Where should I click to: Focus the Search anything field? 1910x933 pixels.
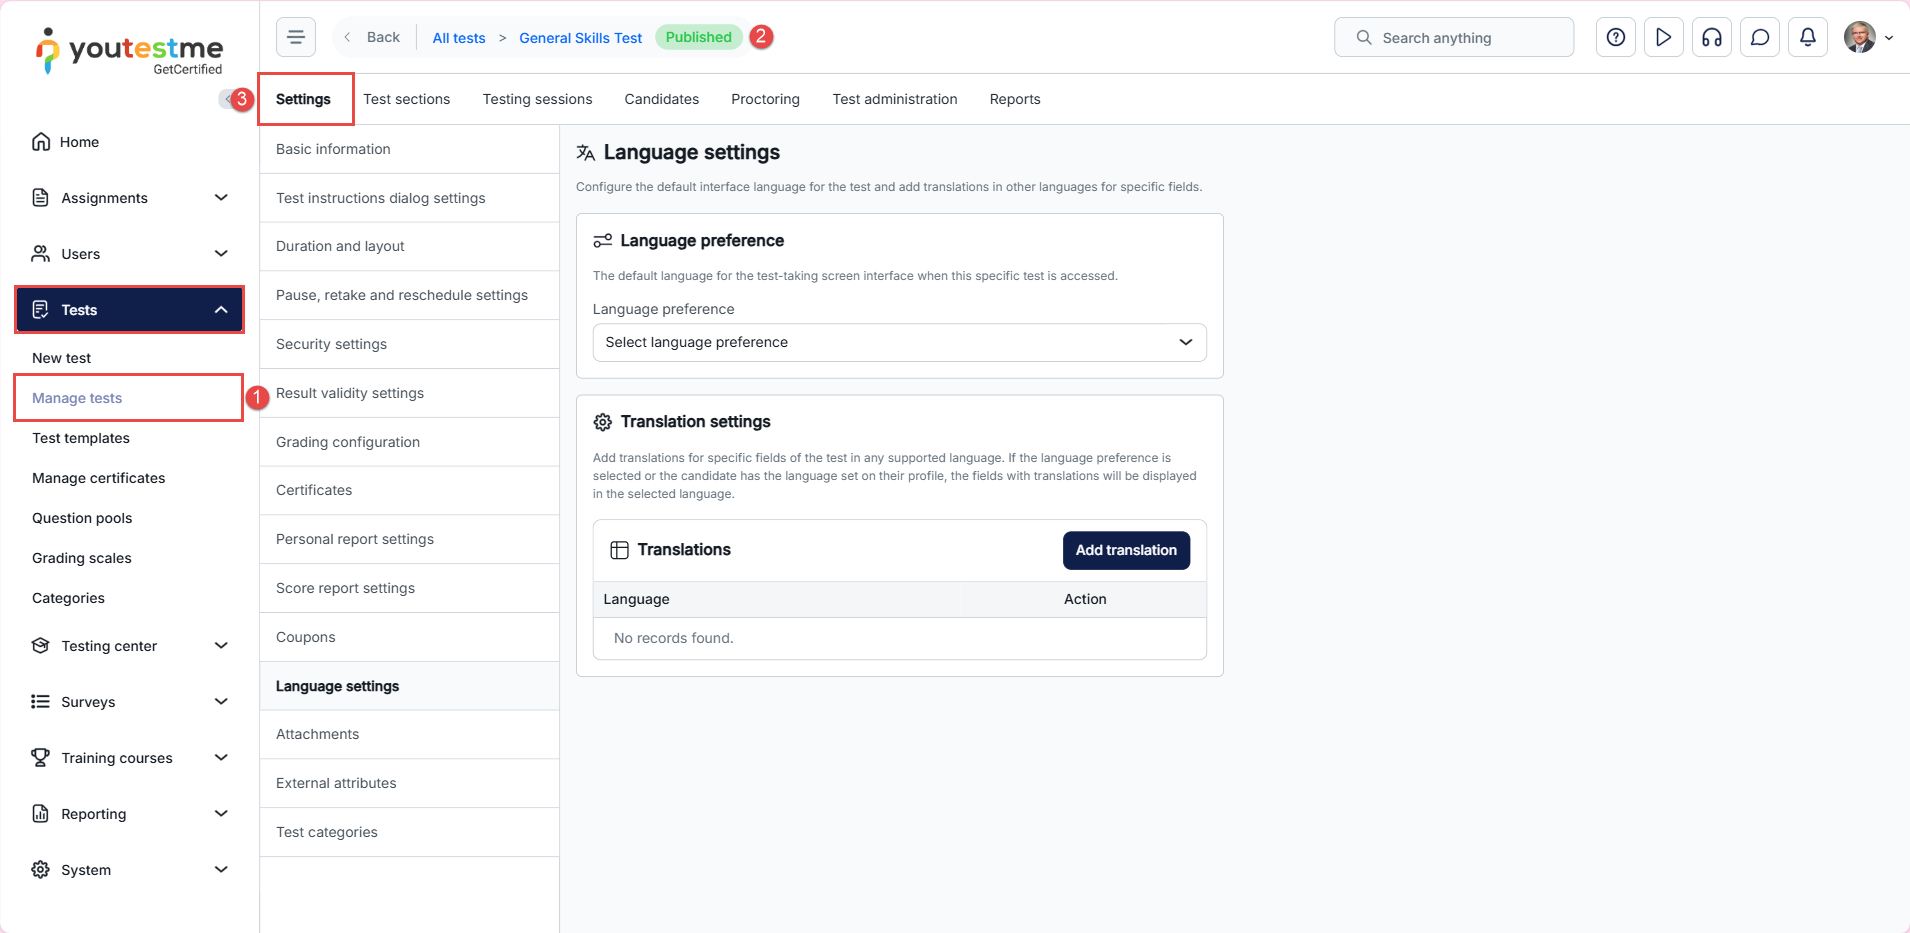click(x=1453, y=37)
